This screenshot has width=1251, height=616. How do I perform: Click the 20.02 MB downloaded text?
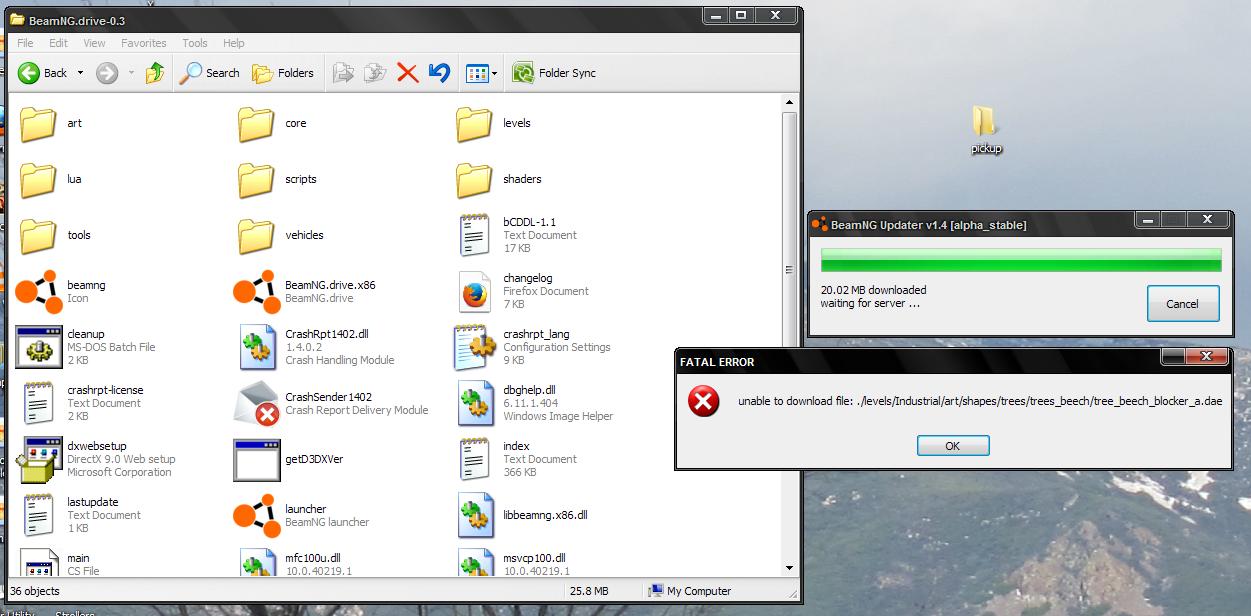pyautogui.click(x=873, y=290)
